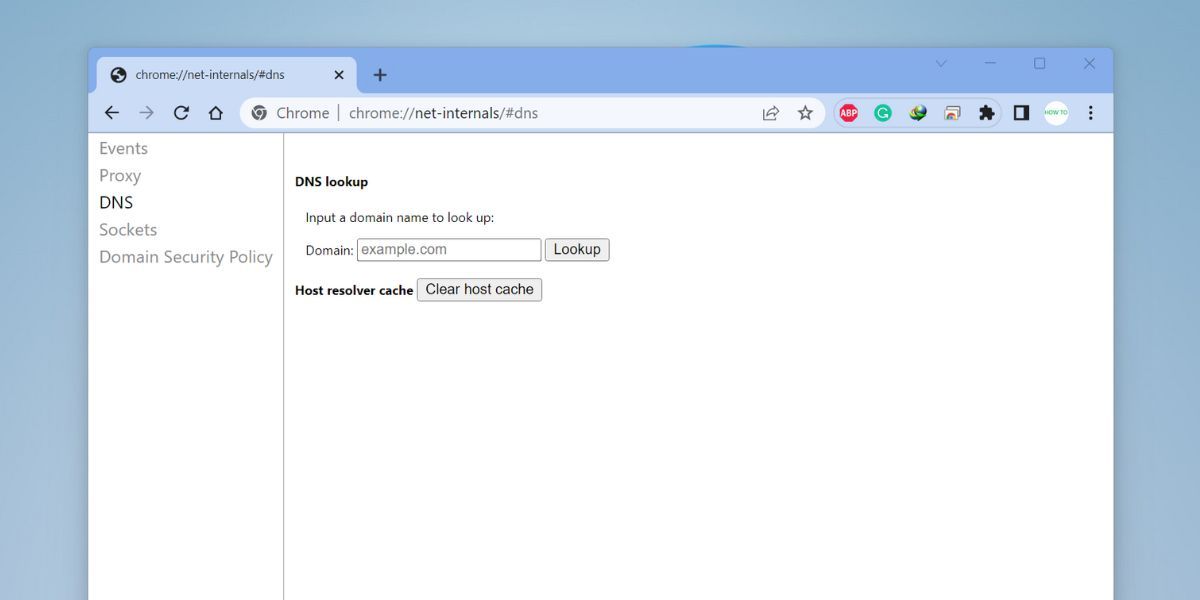Open the Extensions puzzle piece menu
The height and width of the screenshot is (600, 1200).
tap(986, 113)
